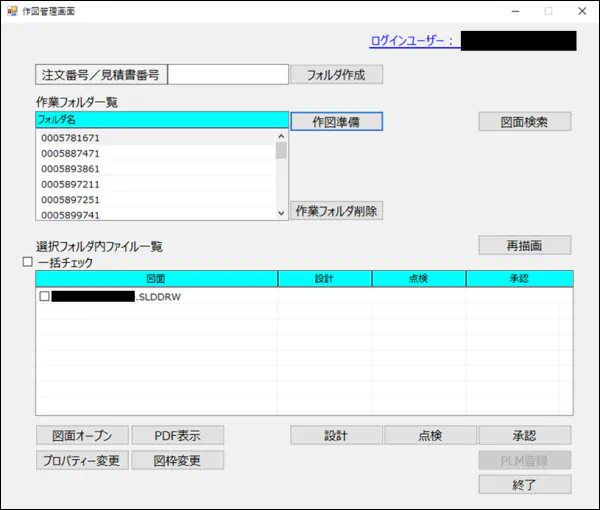Click the bottom 点検 button
Image resolution: width=600 pixels, height=510 pixels.
pos(430,435)
